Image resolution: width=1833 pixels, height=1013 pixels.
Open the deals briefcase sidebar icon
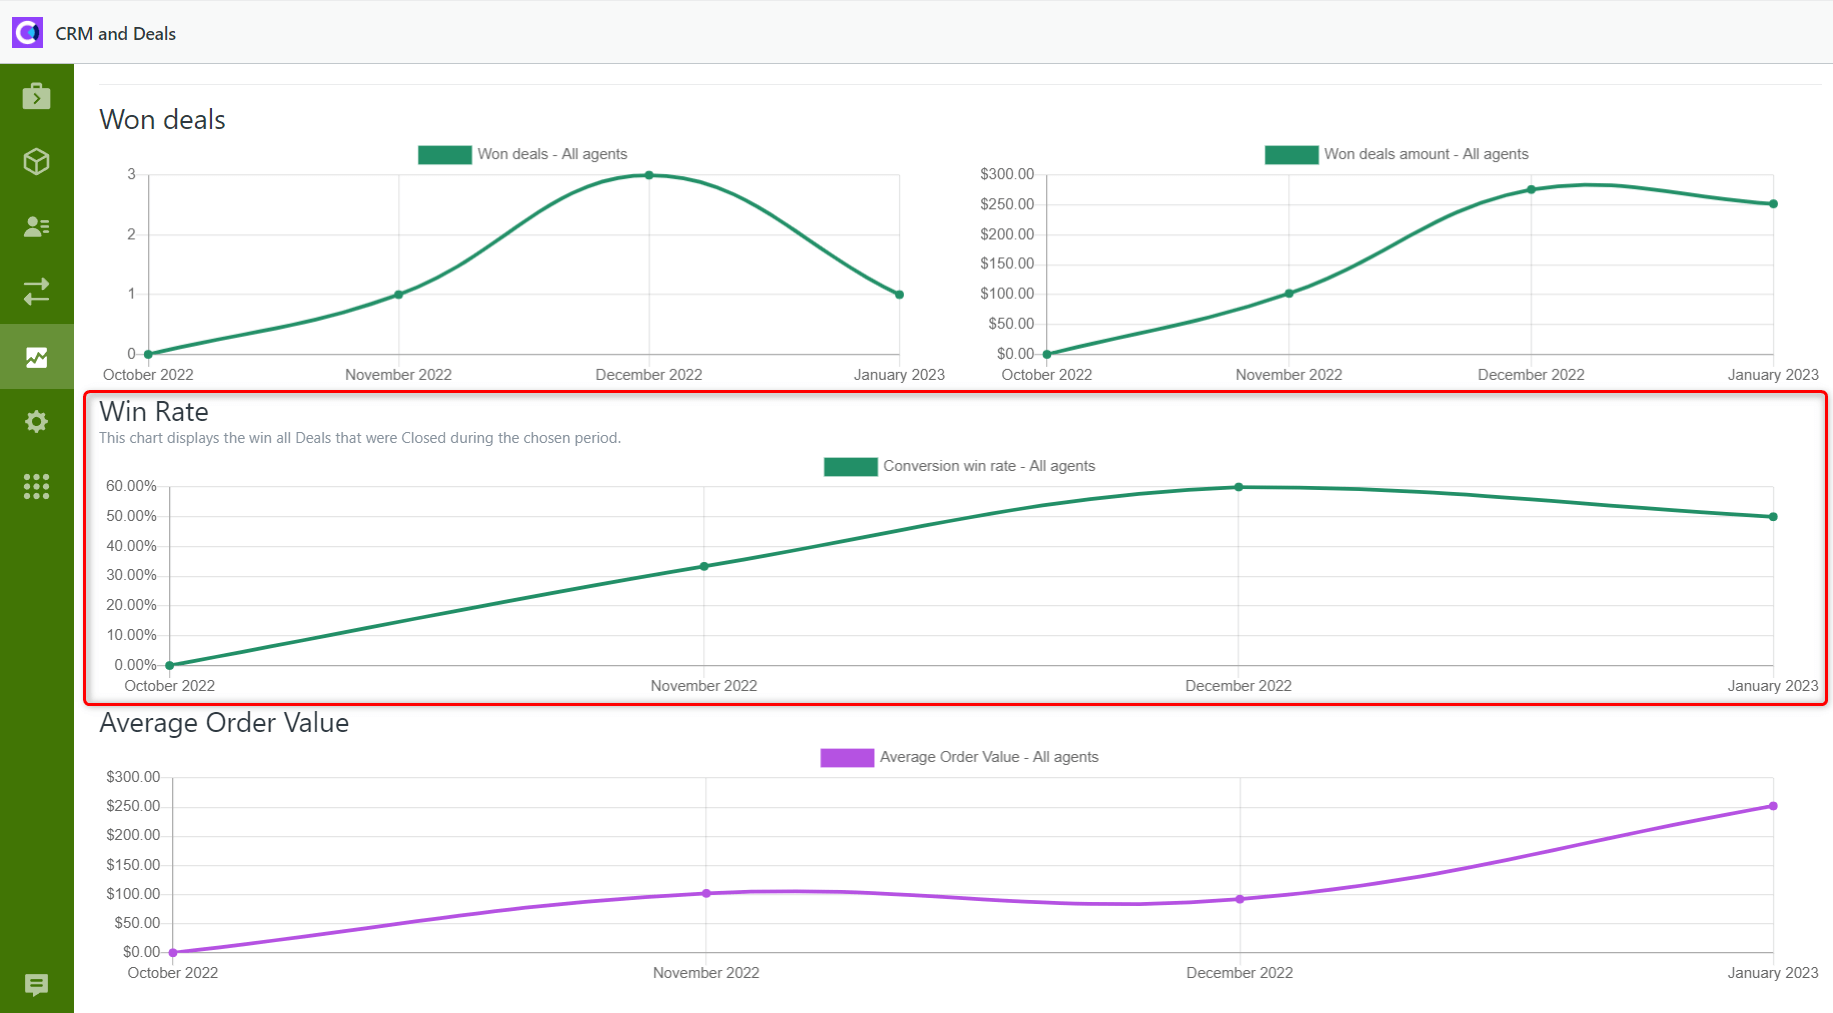click(37, 96)
